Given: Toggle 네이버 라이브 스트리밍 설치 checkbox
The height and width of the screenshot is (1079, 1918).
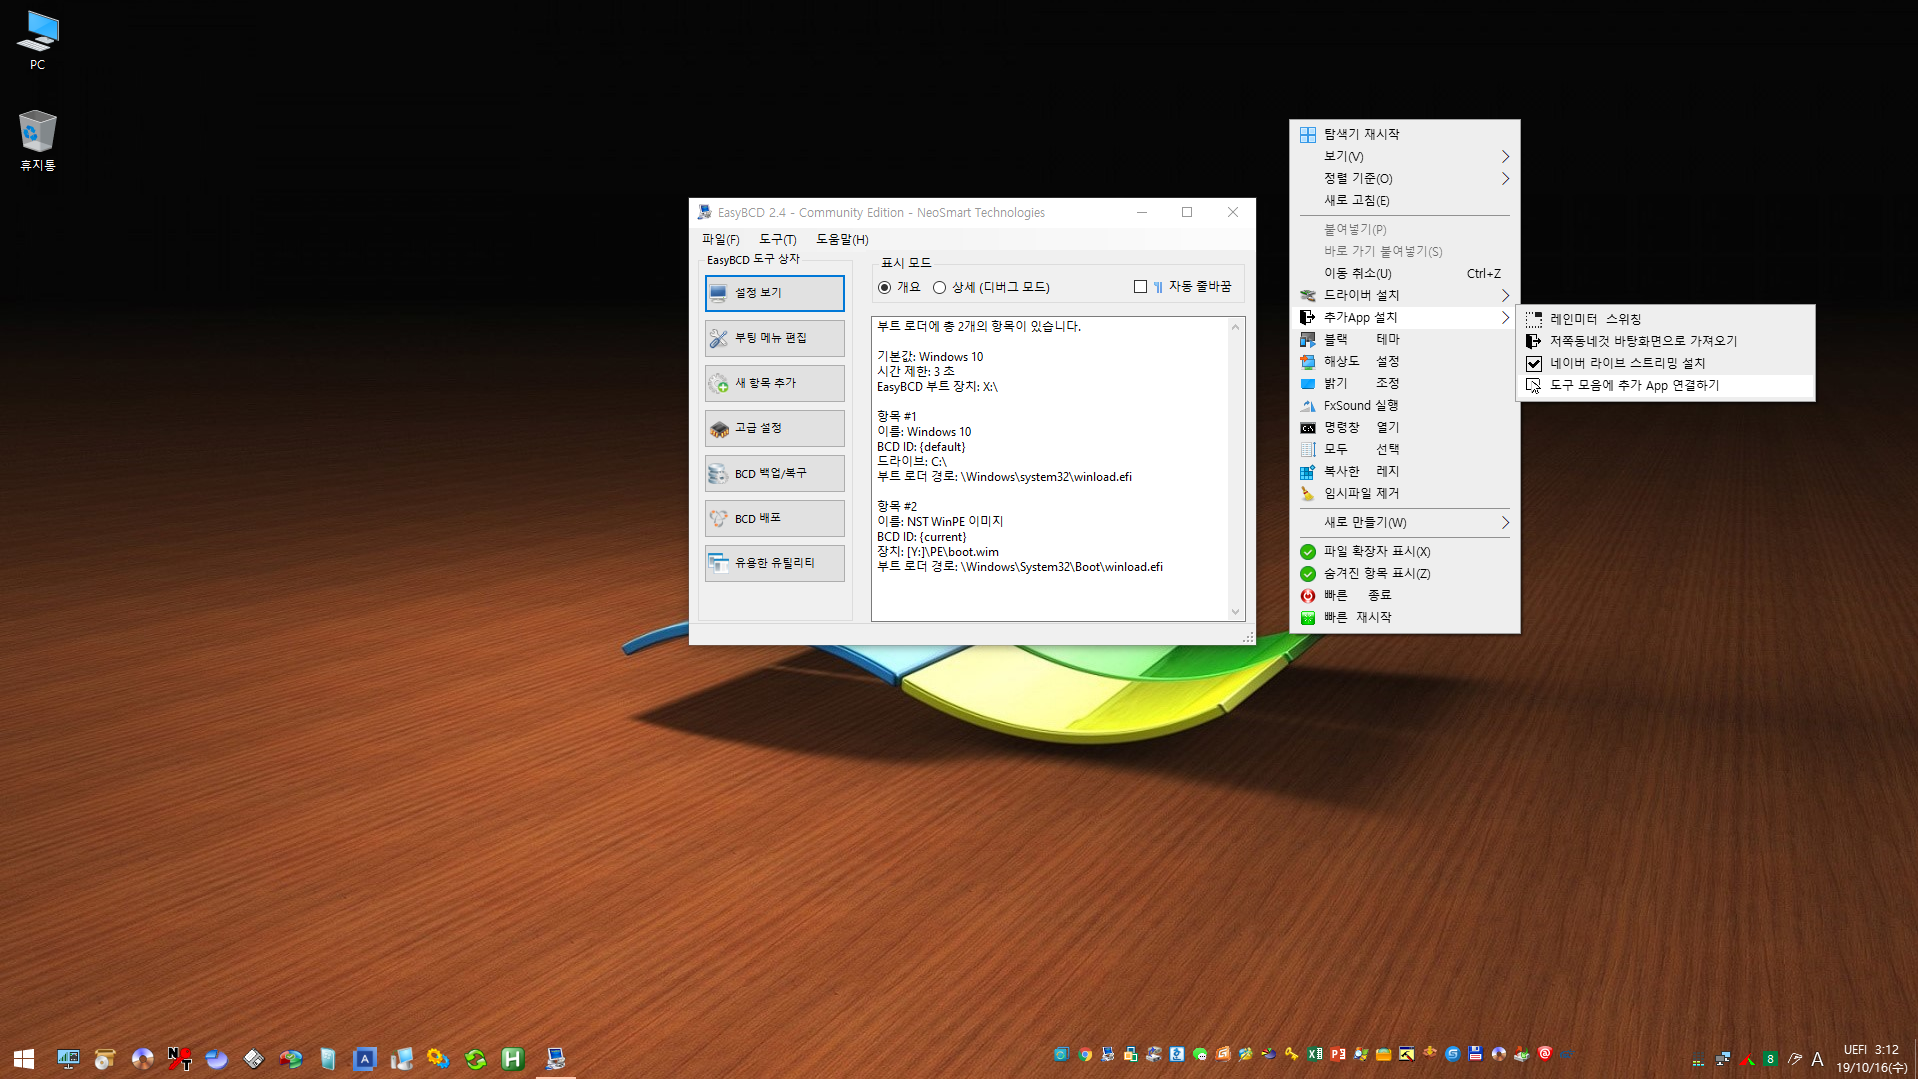Looking at the screenshot, I should 1534,363.
